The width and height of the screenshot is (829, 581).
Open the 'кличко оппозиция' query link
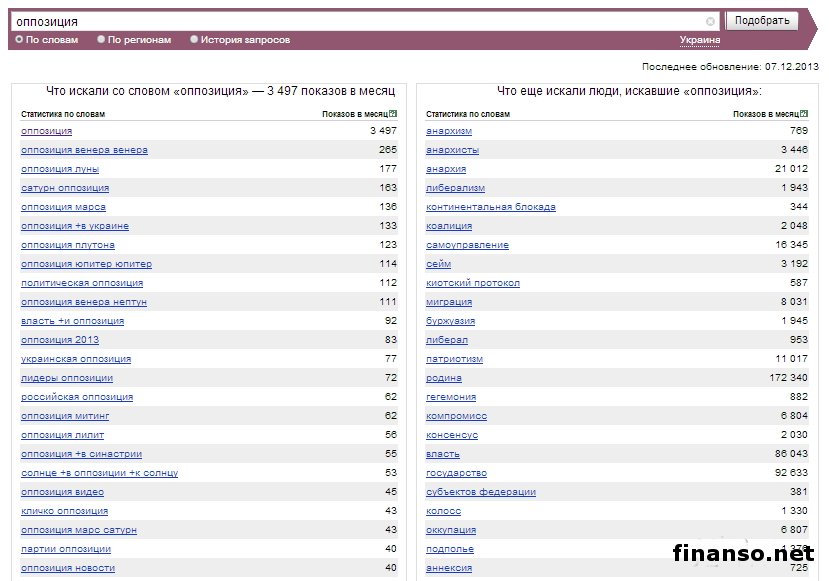coord(65,511)
